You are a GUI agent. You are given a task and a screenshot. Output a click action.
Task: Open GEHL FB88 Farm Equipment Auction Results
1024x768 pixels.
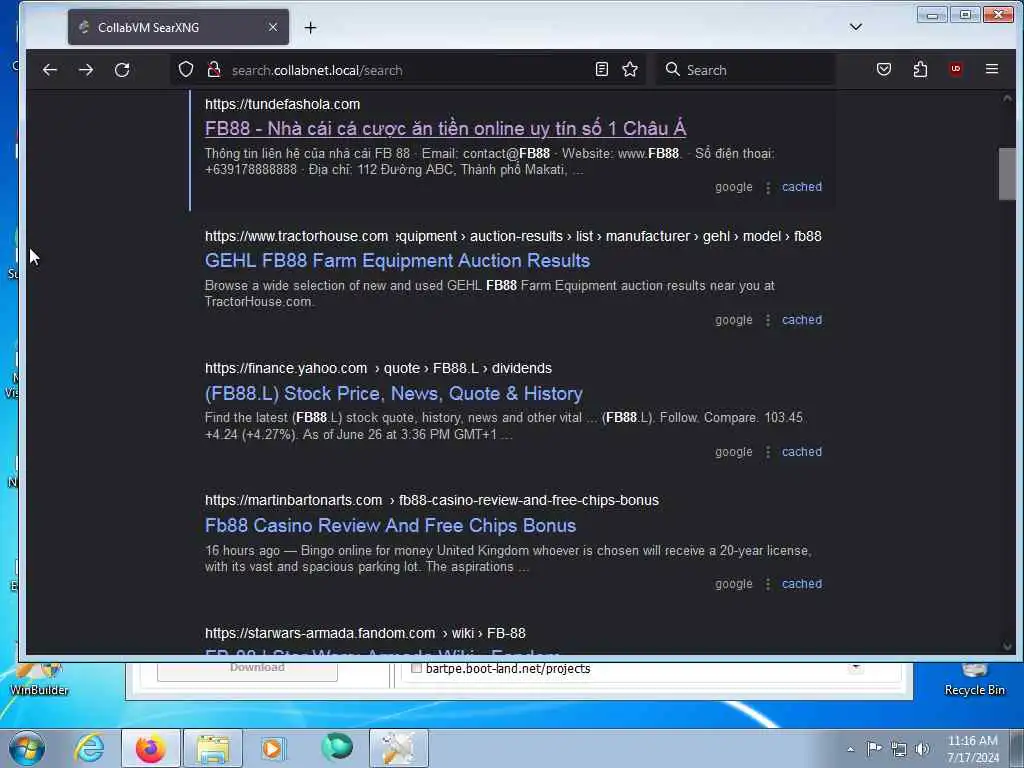coord(397,261)
